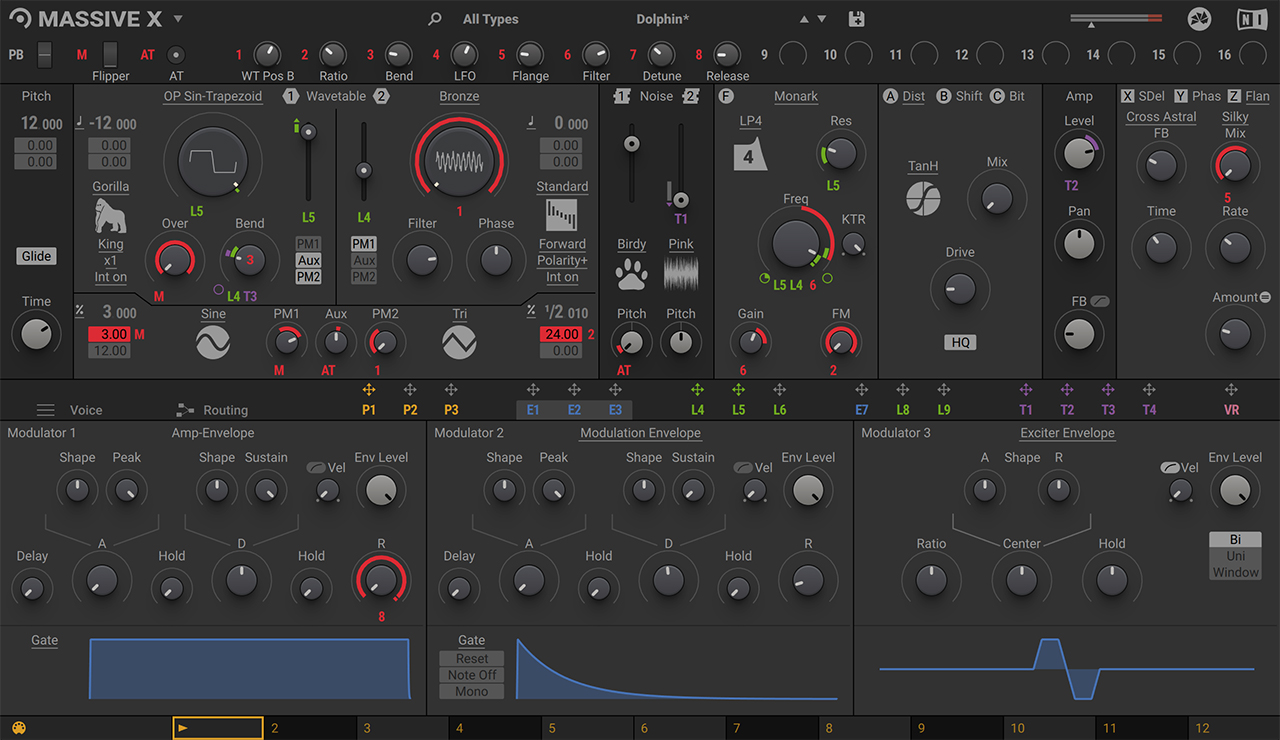Image resolution: width=1280 pixels, height=740 pixels.
Task: Load the next preset with down arrow
Action: [822, 19]
